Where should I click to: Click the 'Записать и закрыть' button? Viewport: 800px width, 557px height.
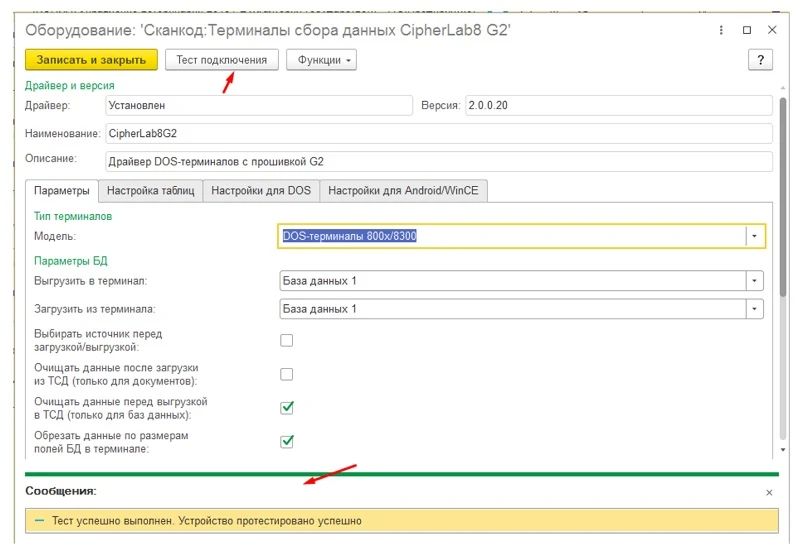pyautogui.click(x=91, y=60)
